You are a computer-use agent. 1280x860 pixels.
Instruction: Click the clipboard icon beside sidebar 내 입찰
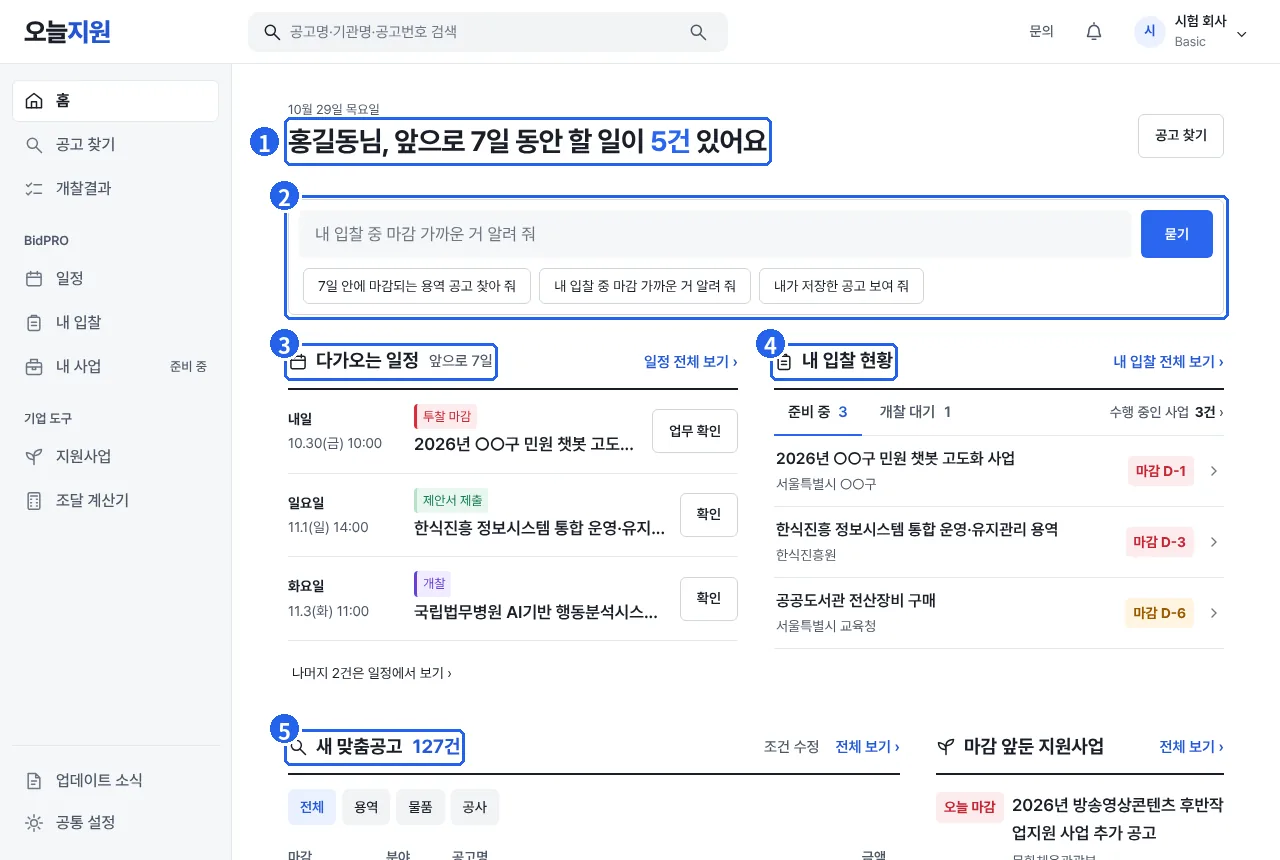(34, 323)
